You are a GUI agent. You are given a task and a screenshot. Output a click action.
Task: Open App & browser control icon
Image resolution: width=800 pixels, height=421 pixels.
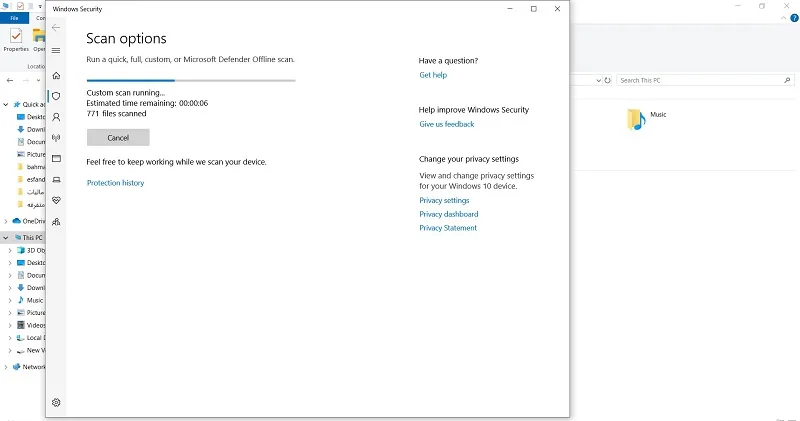click(56, 159)
